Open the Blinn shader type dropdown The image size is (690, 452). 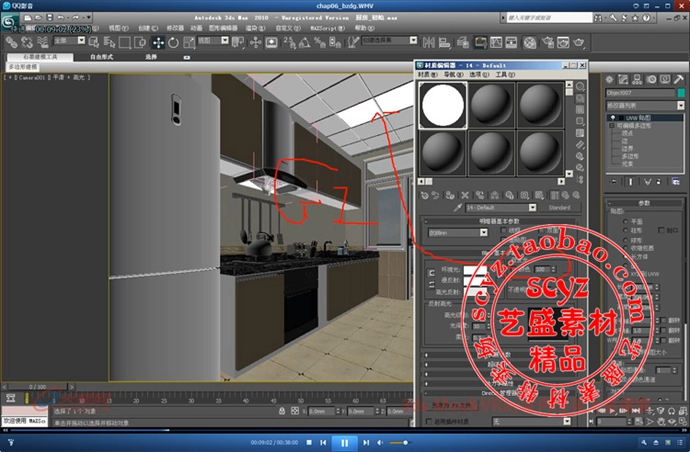pyautogui.click(x=458, y=232)
